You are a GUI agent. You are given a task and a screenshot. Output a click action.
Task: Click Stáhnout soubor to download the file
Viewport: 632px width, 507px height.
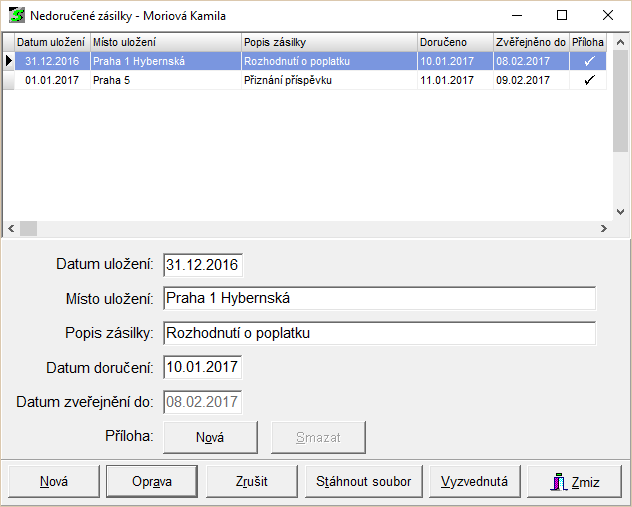click(x=363, y=481)
